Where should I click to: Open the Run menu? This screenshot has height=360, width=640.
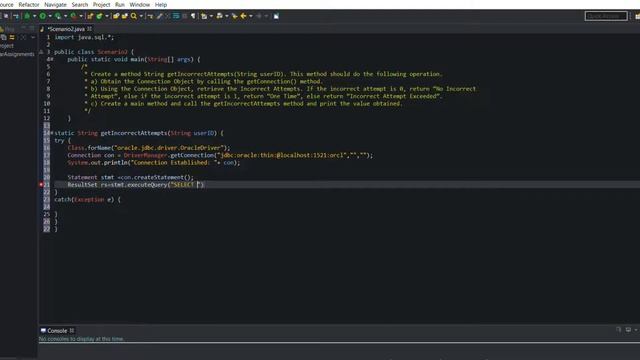[120, 4]
